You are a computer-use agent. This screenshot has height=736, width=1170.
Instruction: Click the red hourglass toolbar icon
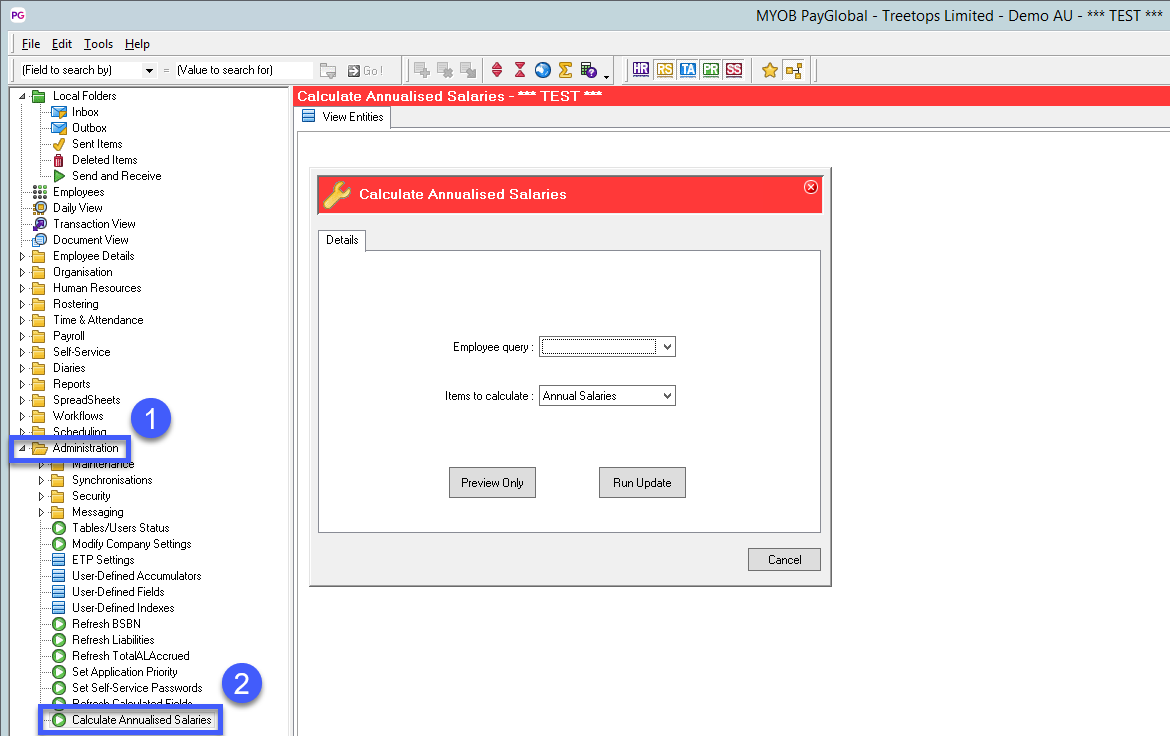click(520, 70)
